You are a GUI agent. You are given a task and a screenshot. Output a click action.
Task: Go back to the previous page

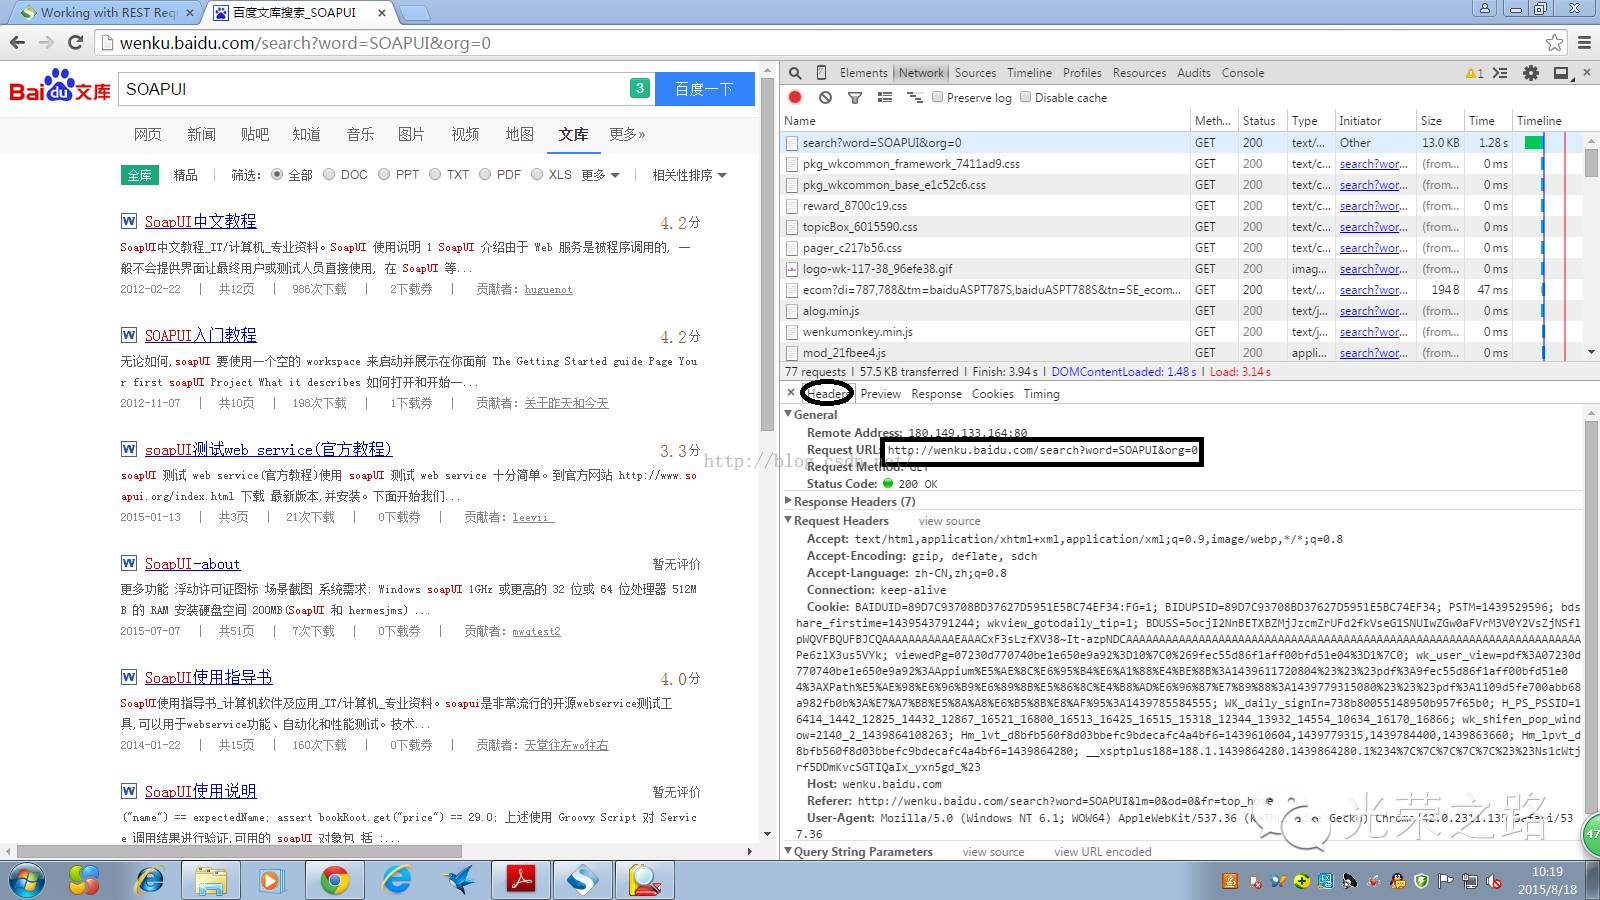[17, 42]
